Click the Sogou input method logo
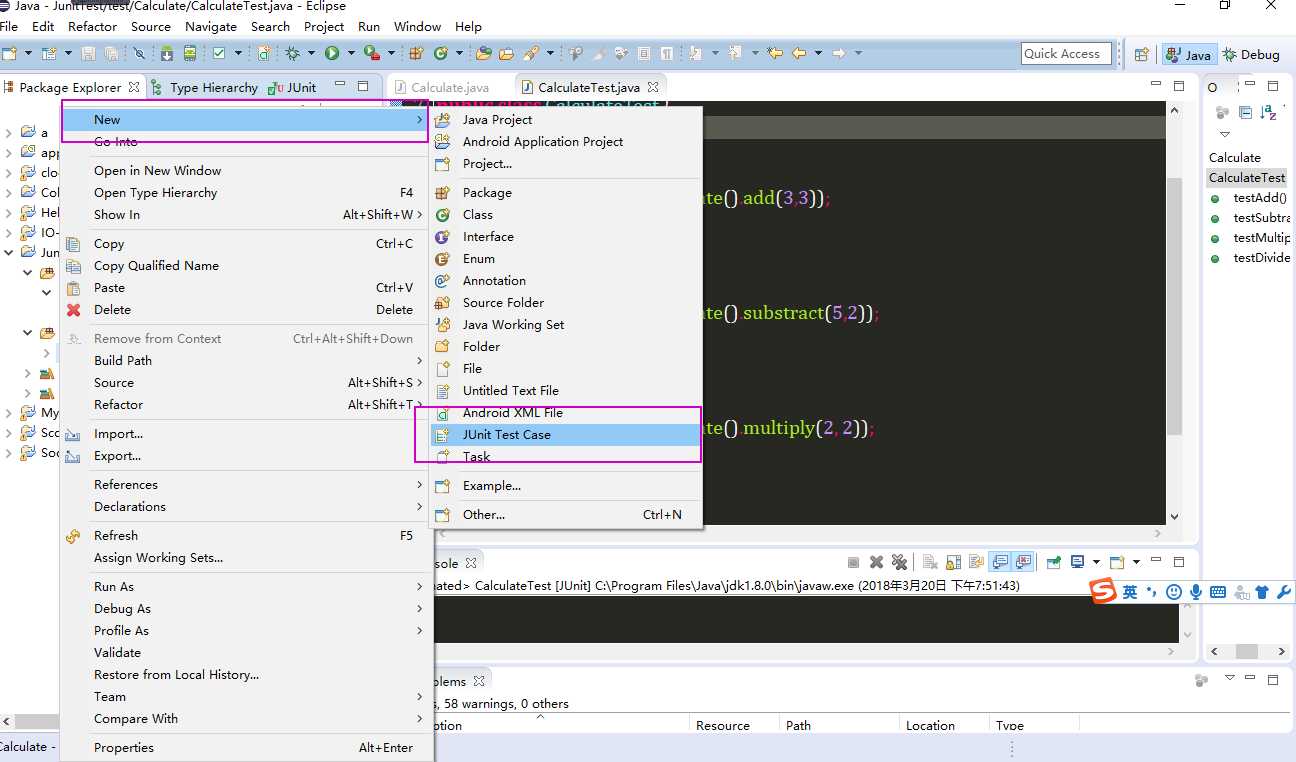Screen dimensions: 1296x762 [1103, 591]
